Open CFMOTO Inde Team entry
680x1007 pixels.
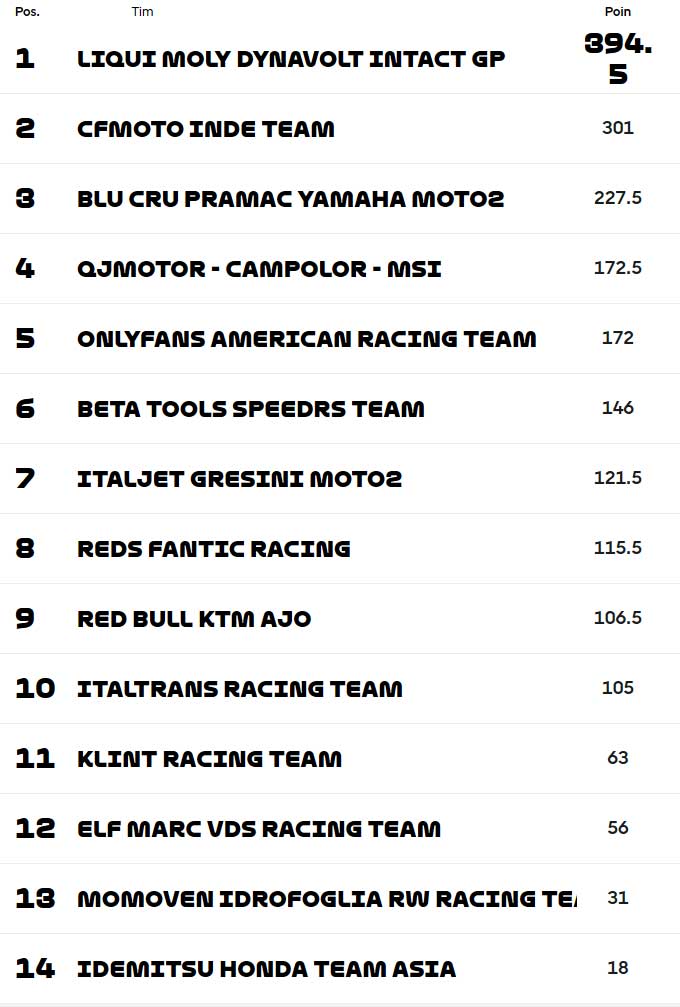340,128
